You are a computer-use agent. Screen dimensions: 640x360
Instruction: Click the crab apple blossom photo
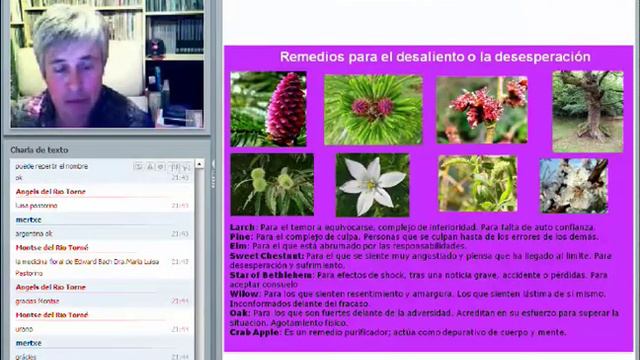(574, 186)
